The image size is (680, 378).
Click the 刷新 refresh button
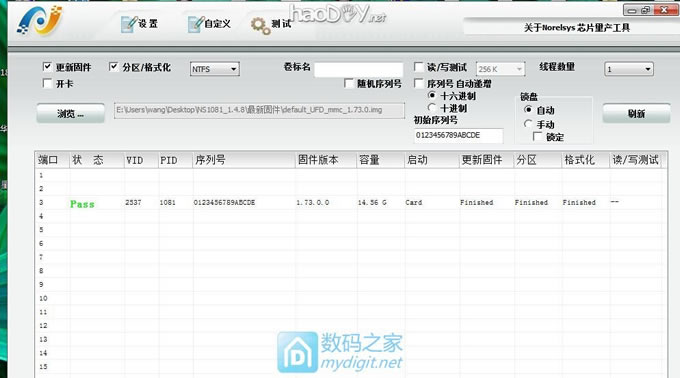coord(636,114)
